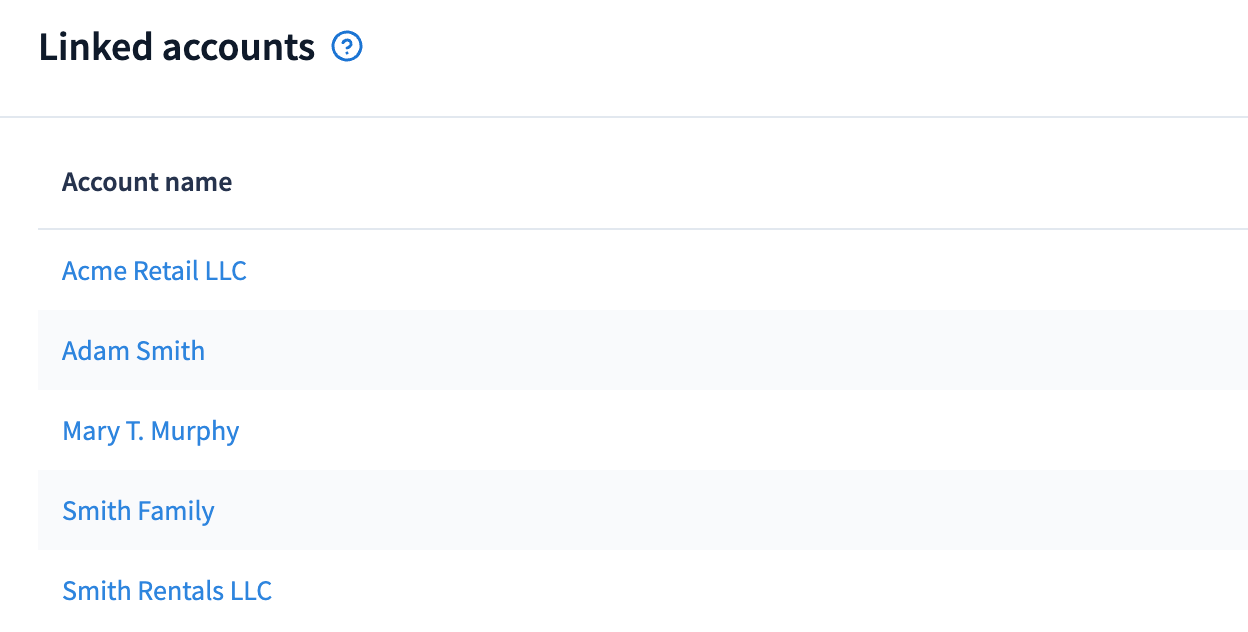
Task: Open the Smith Rentals LLC account
Action: click(x=167, y=591)
